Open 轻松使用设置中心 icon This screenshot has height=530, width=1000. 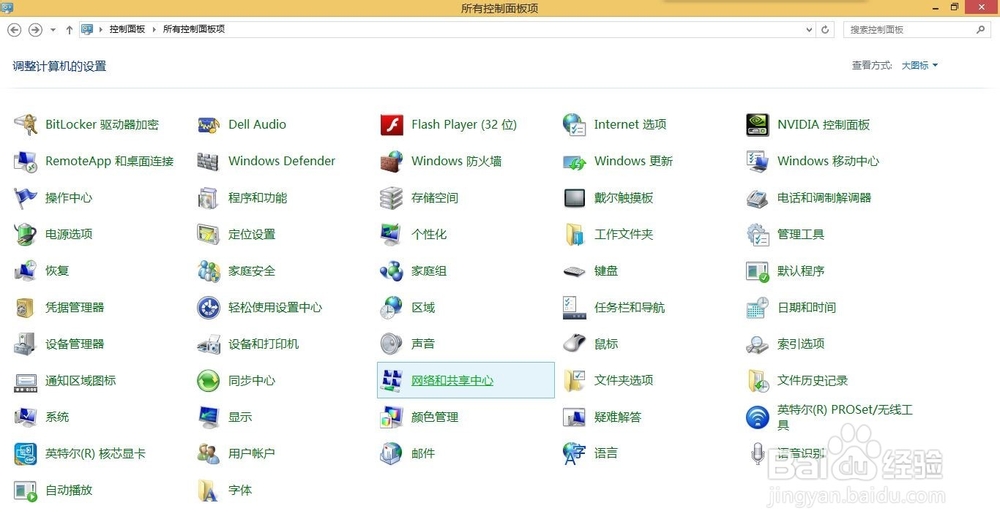(209, 307)
